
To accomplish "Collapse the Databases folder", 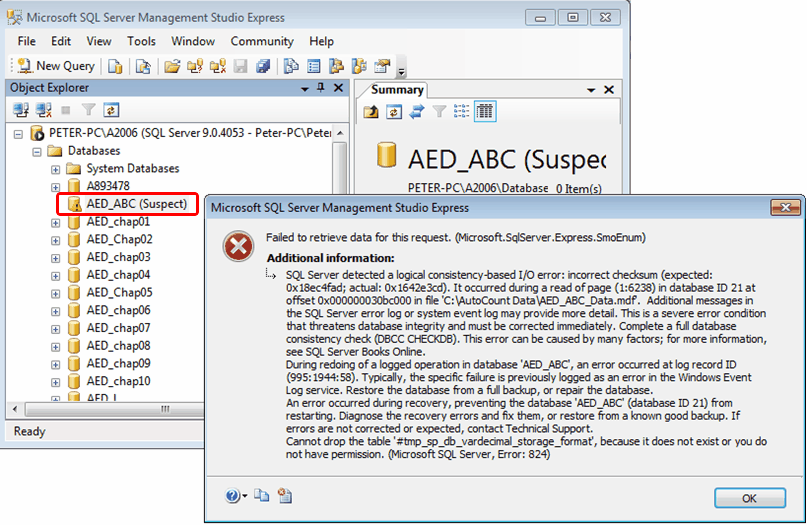I will (x=37, y=152).
